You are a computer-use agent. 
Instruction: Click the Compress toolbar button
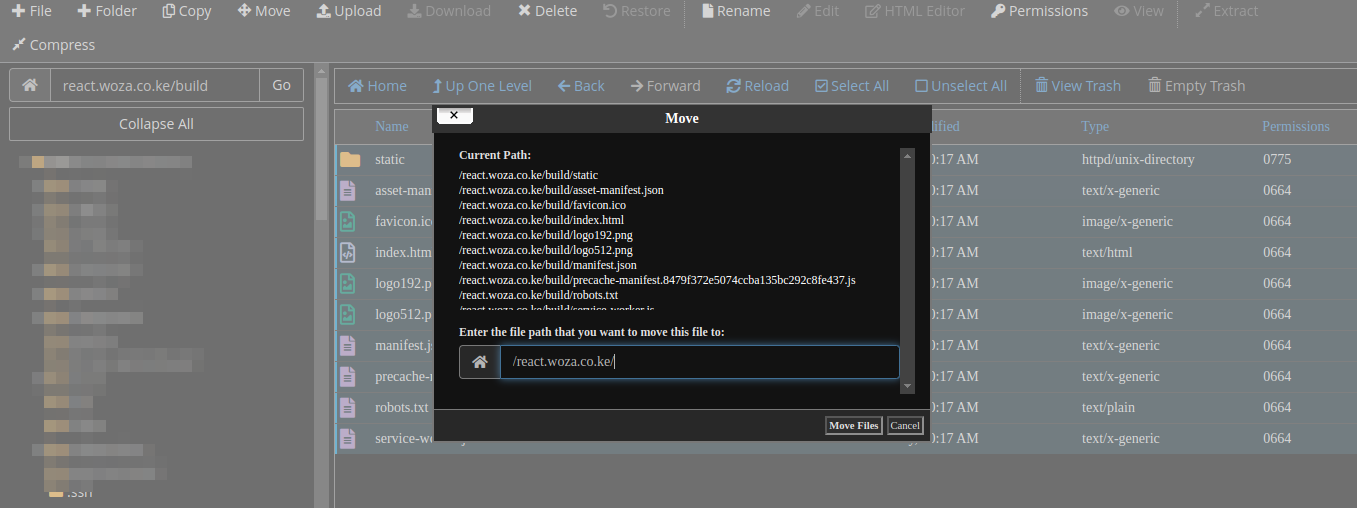pyautogui.click(x=53, y=45)
